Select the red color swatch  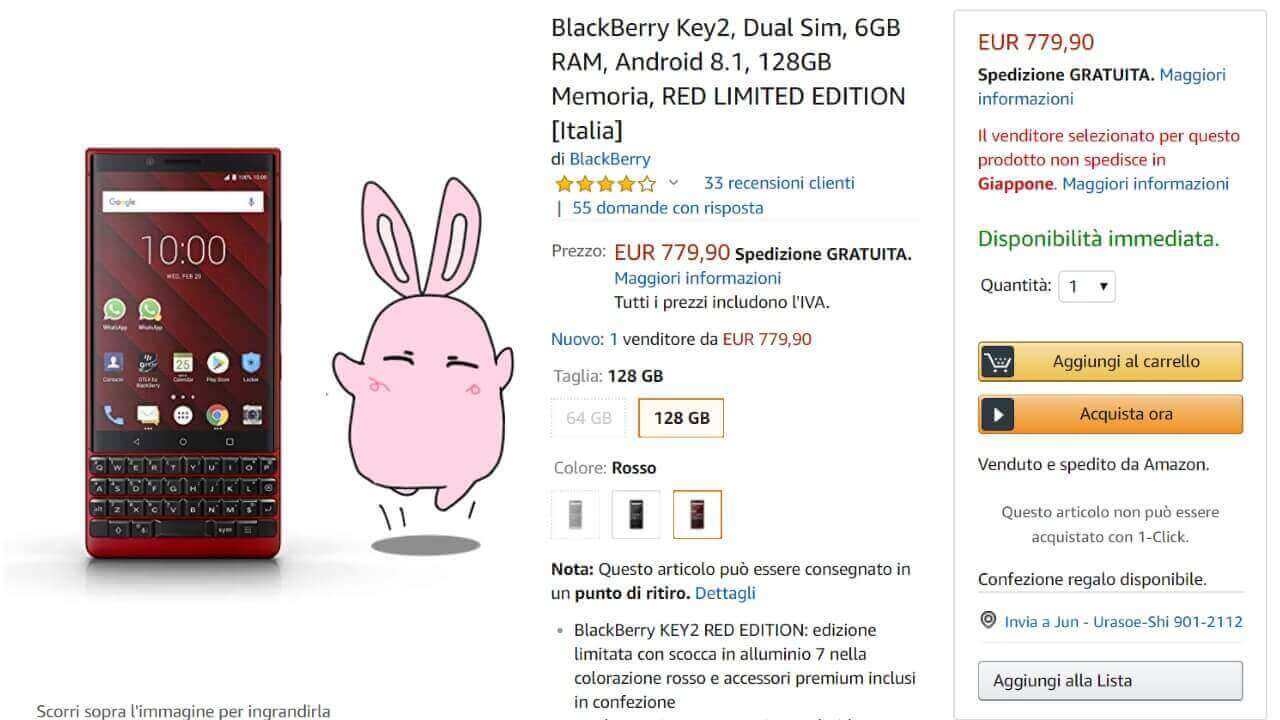697,514
